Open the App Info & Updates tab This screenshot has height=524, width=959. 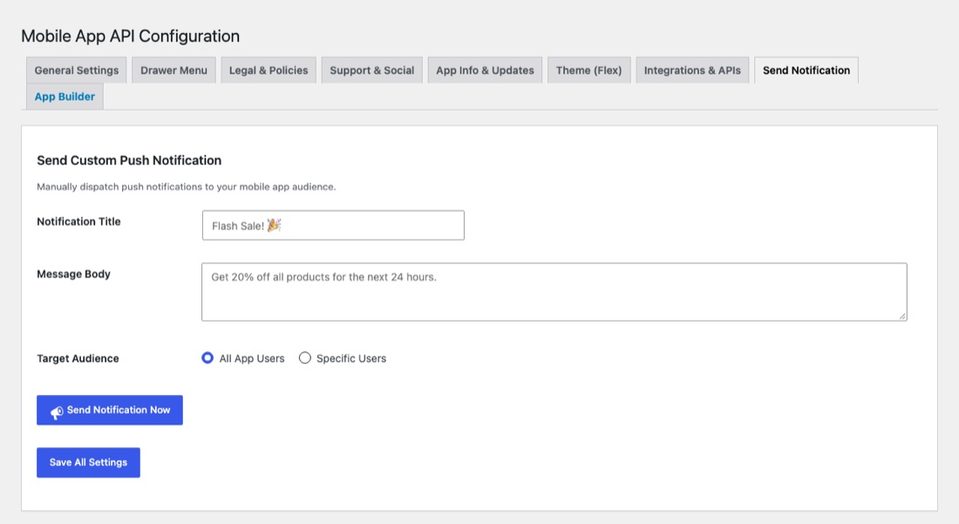pyautogui.click(x=485, y=70)
